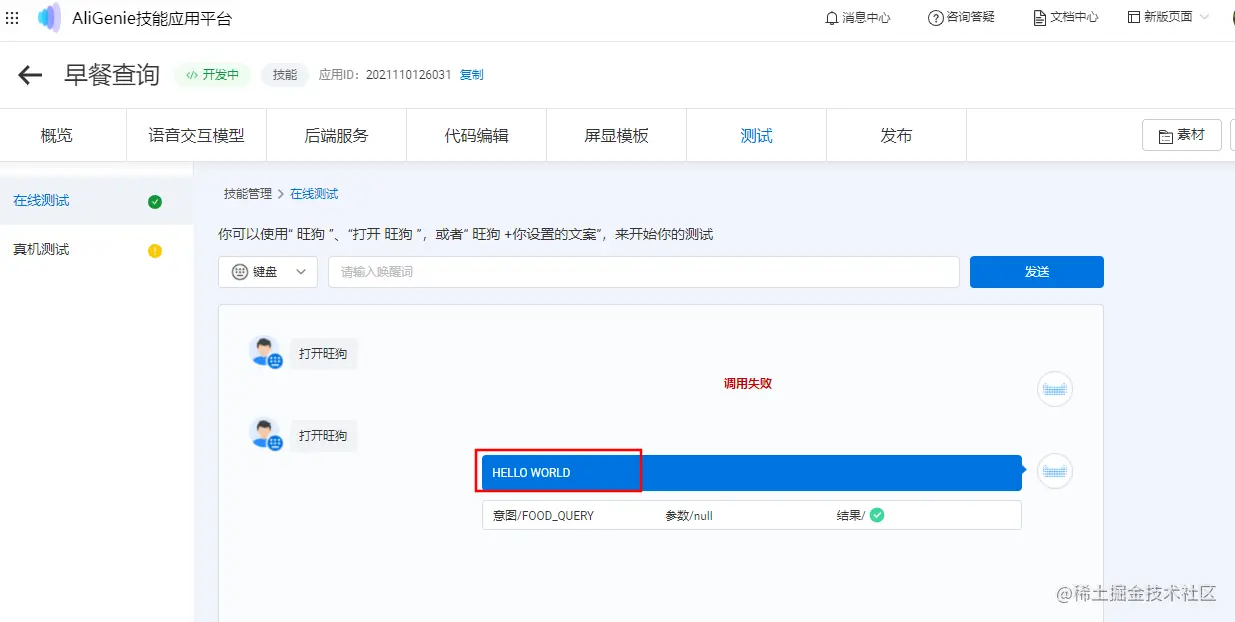Click the 素材 button
Viewport: 1235px width, 622px height.
click(1182, 135)
